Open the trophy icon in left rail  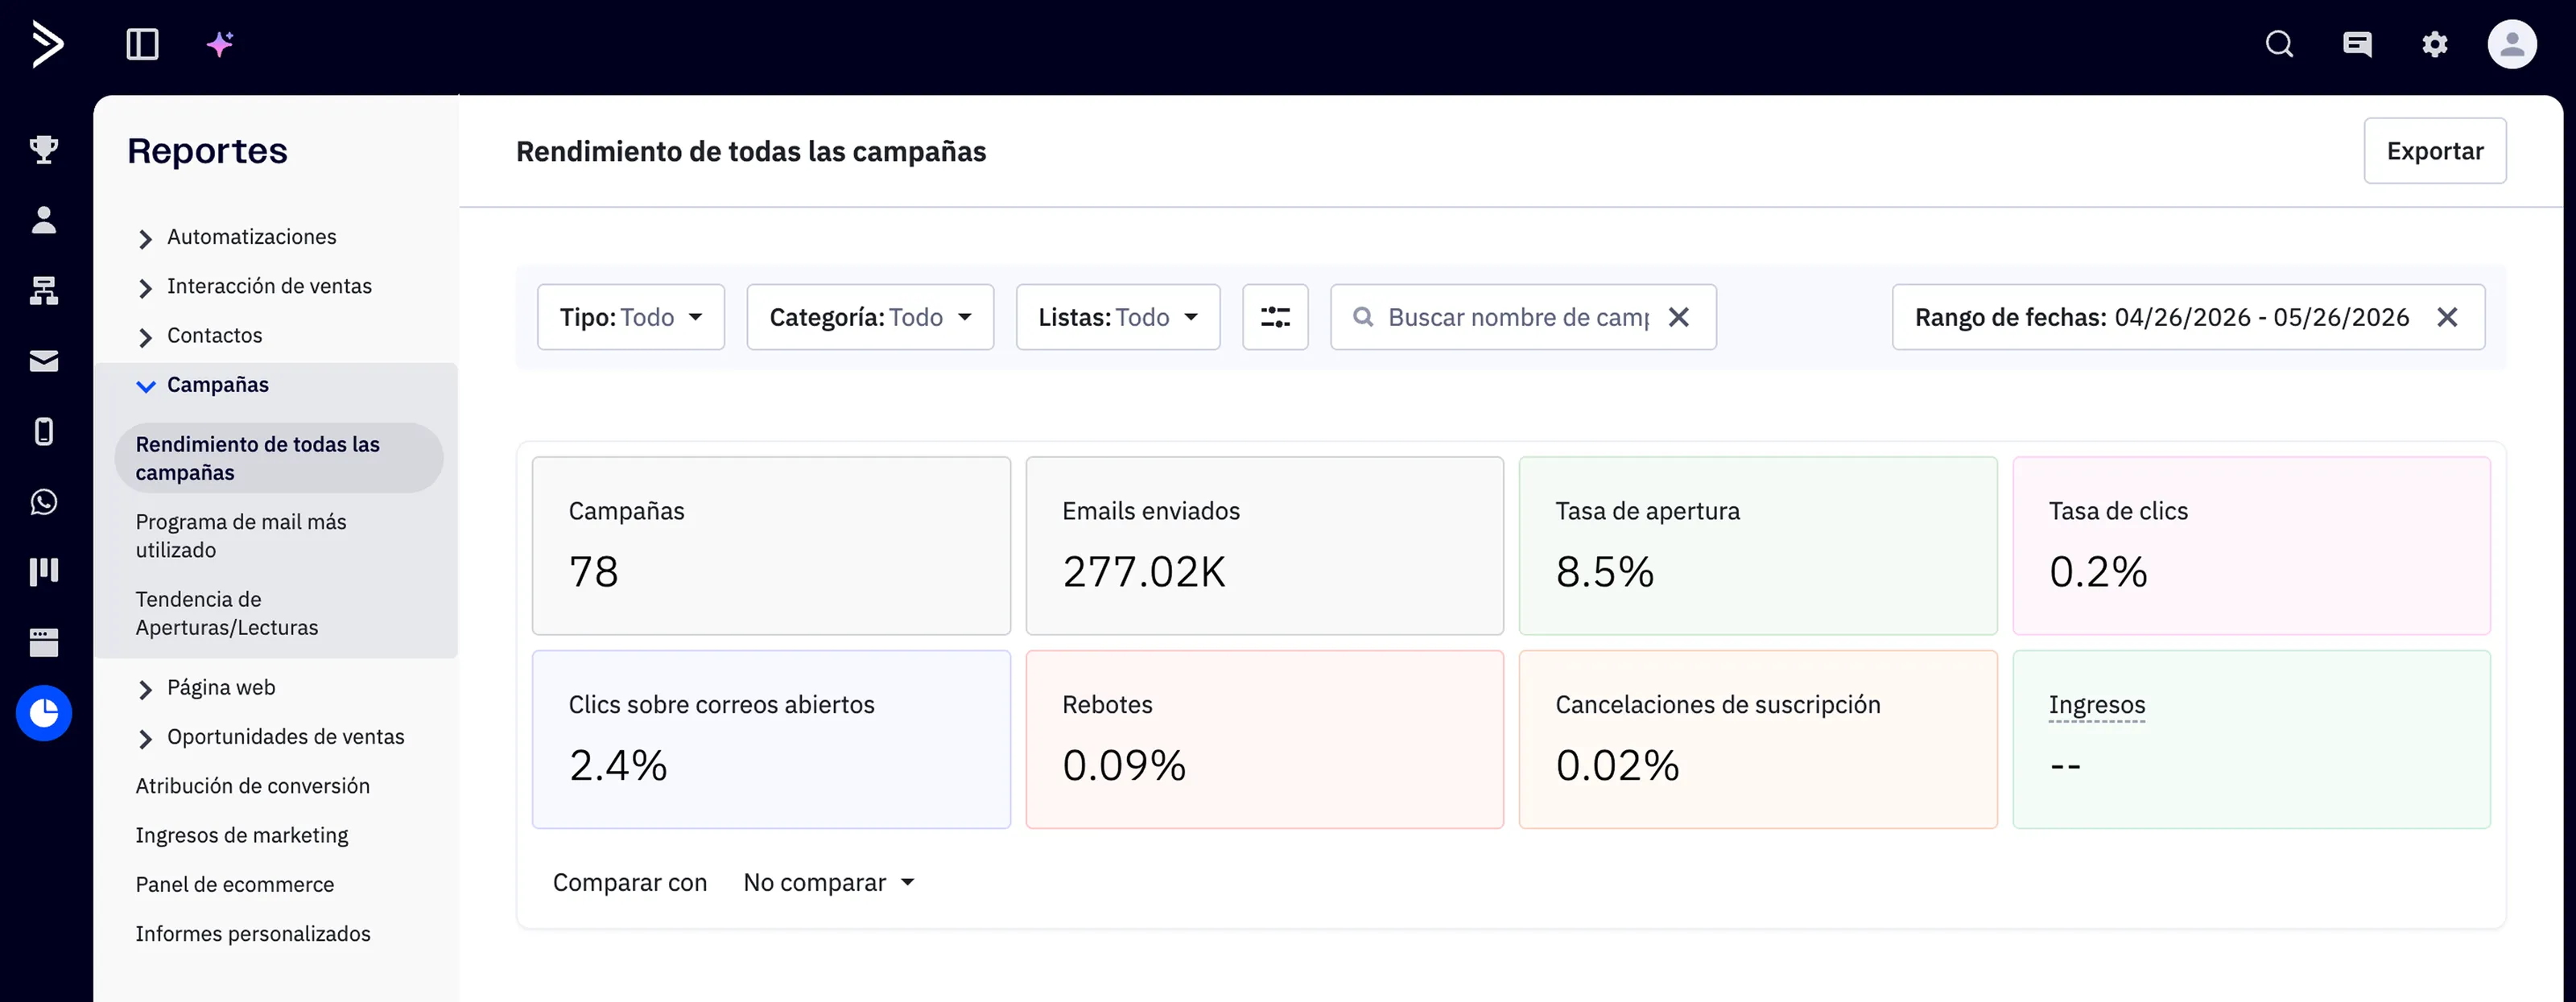pos(44,149)
